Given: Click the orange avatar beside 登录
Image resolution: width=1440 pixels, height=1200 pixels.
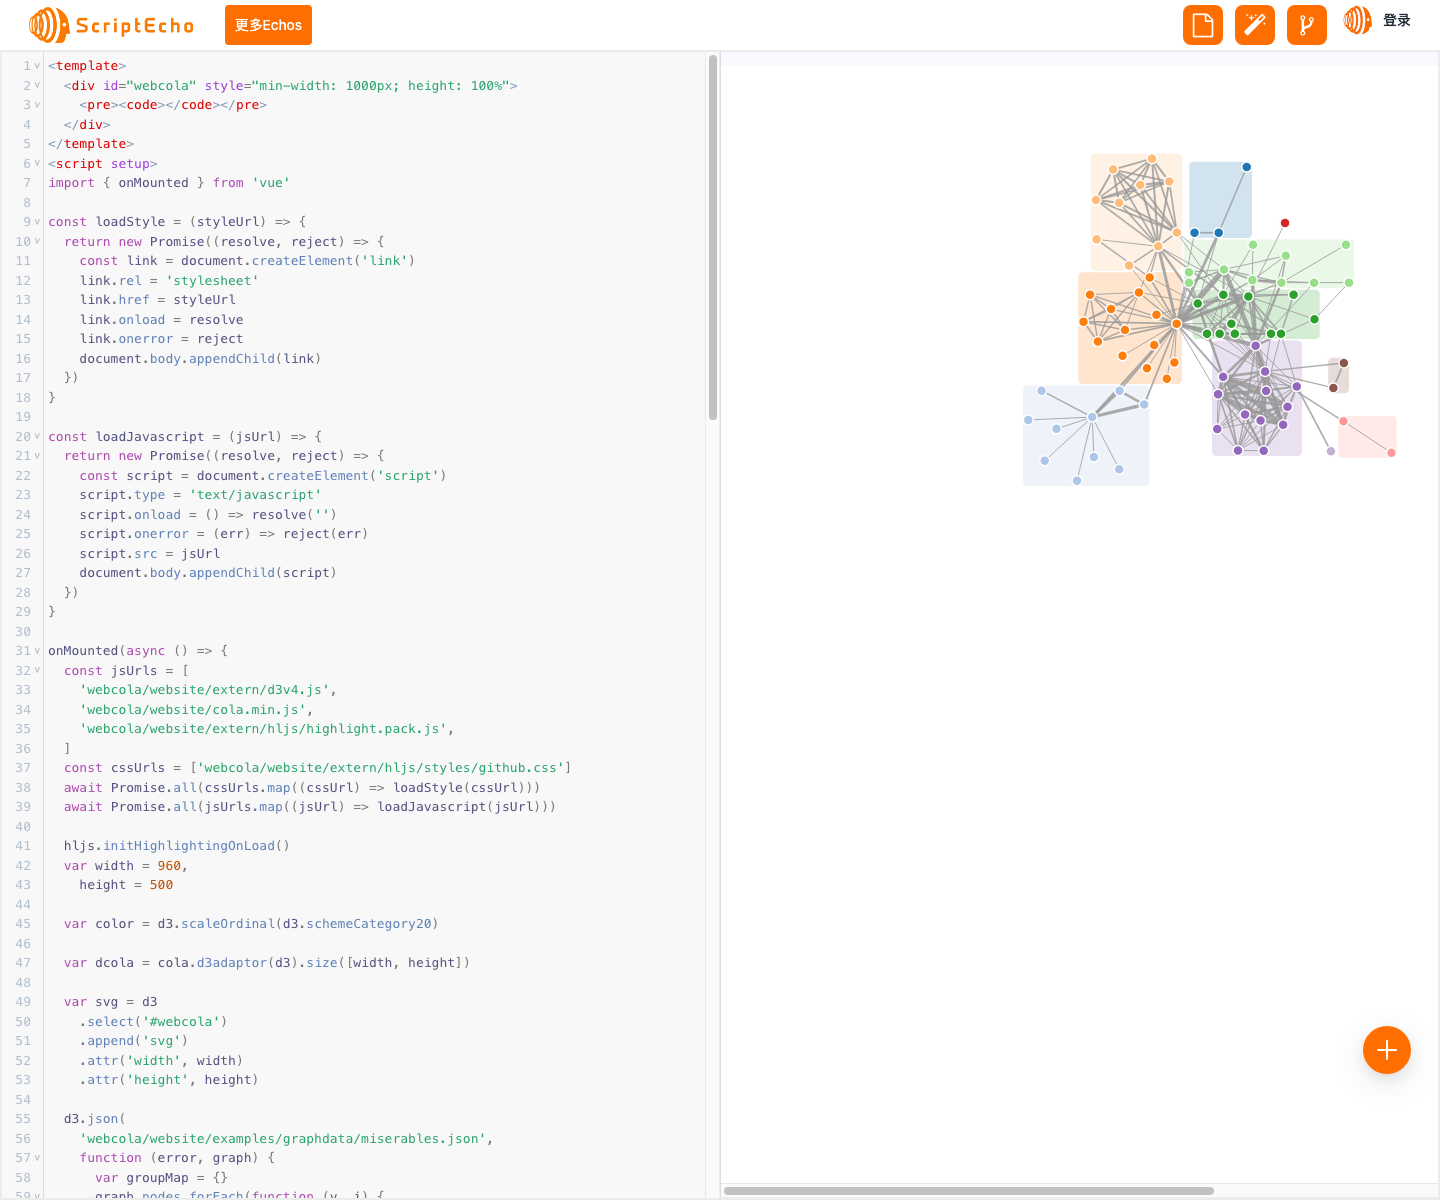Looking at the screenshot, I should (x=1358, y=20).
